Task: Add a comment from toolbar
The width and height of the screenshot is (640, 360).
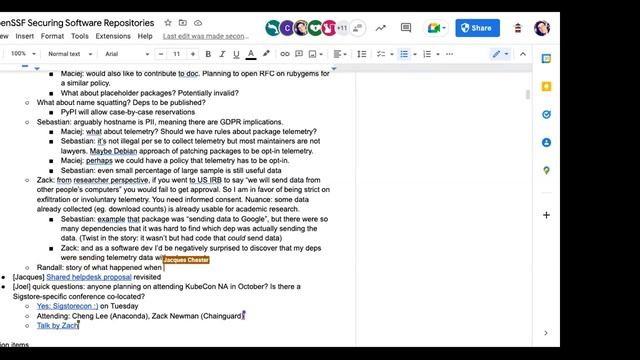Action: click(x=299, y=53)
